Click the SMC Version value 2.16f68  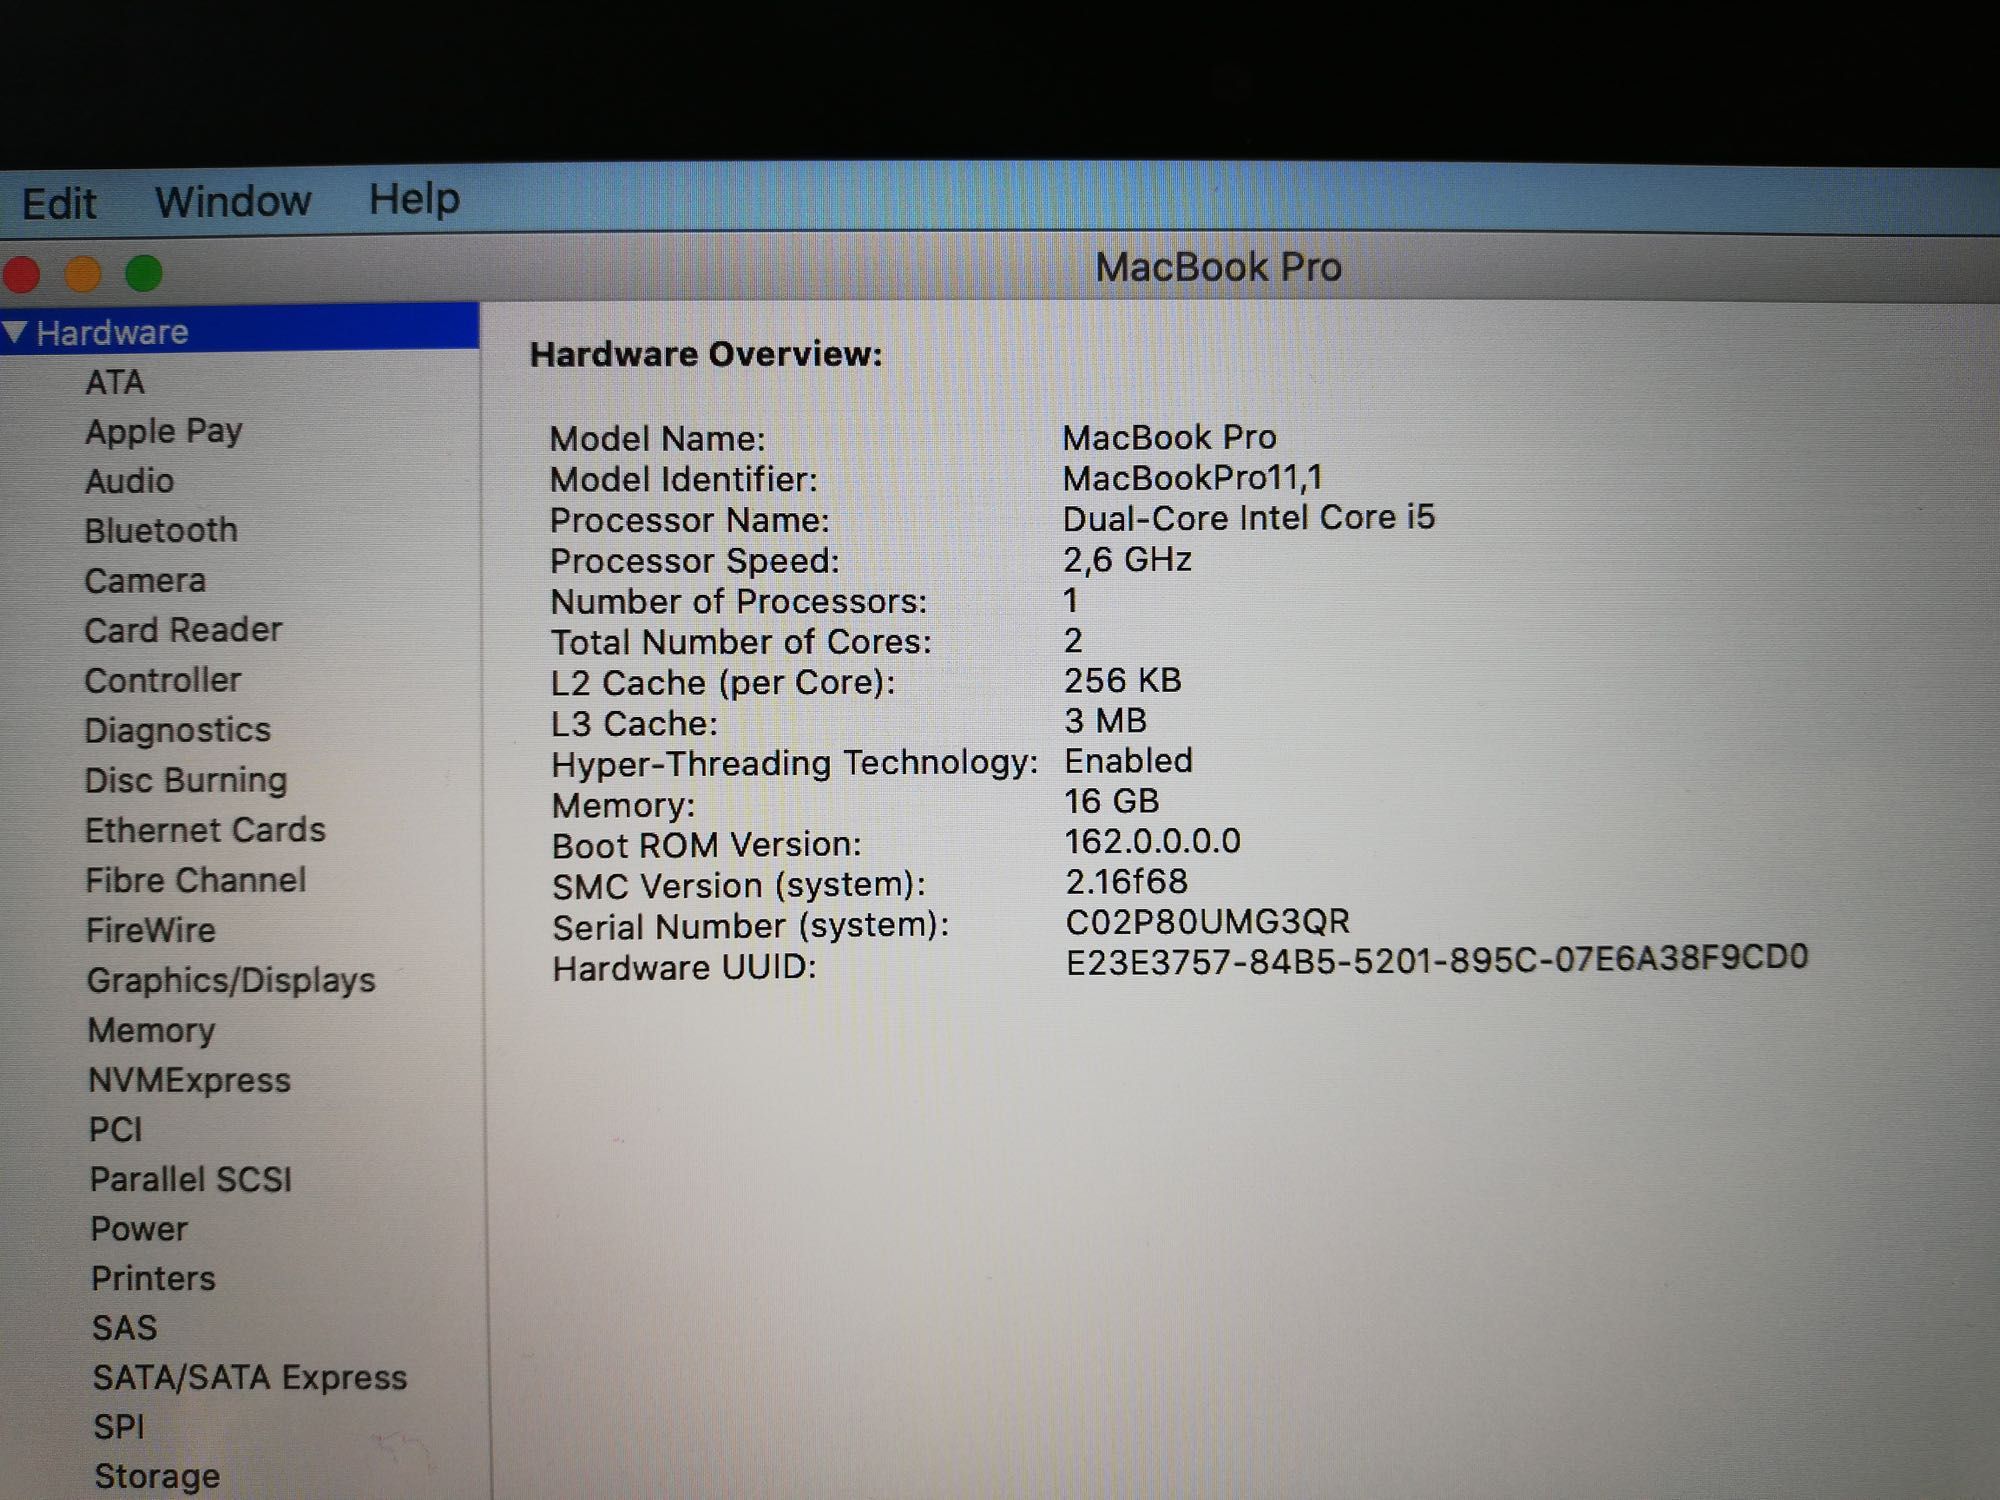click(1127, 881)
